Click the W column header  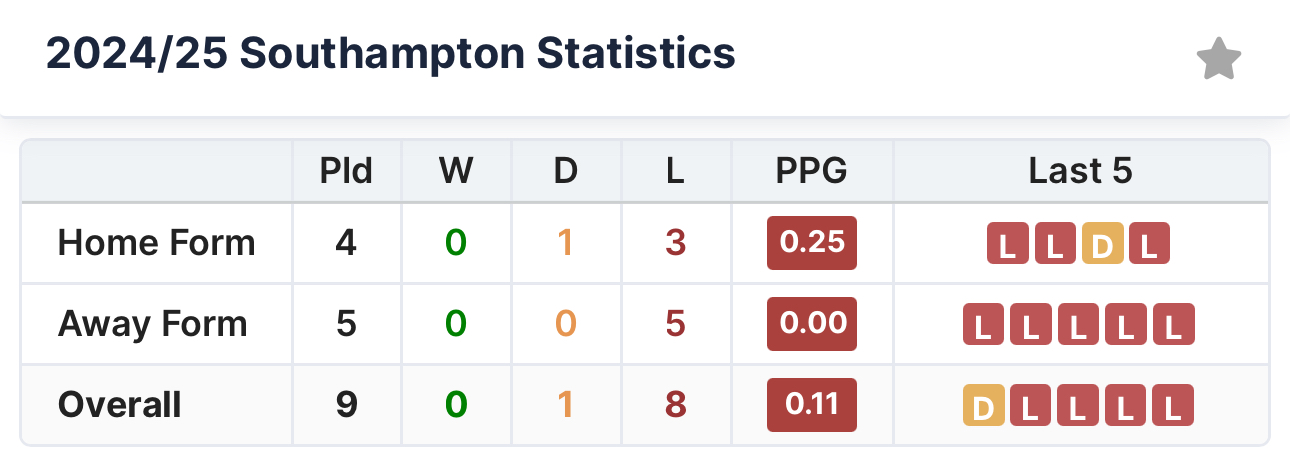(456, 171)
